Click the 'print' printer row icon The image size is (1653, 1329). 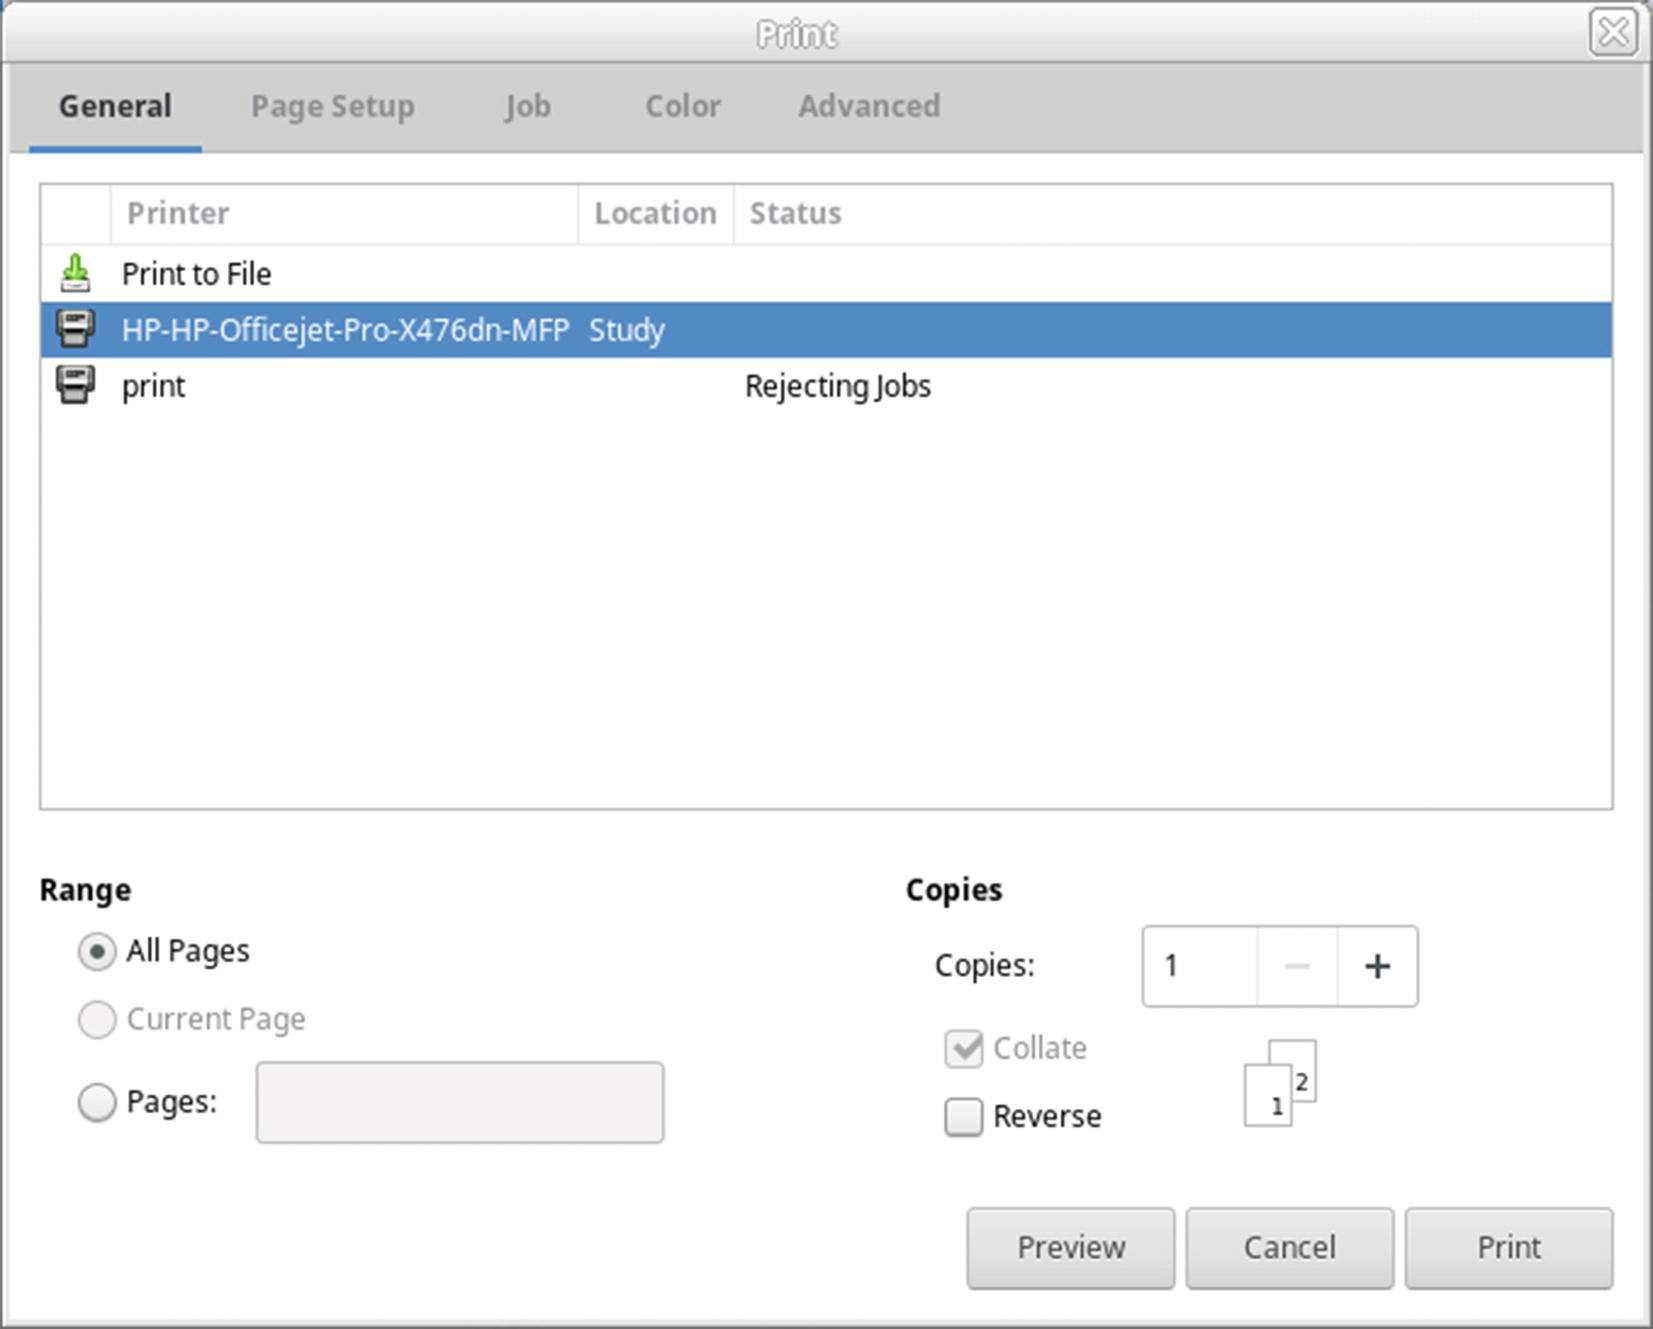tap(75, 385)
